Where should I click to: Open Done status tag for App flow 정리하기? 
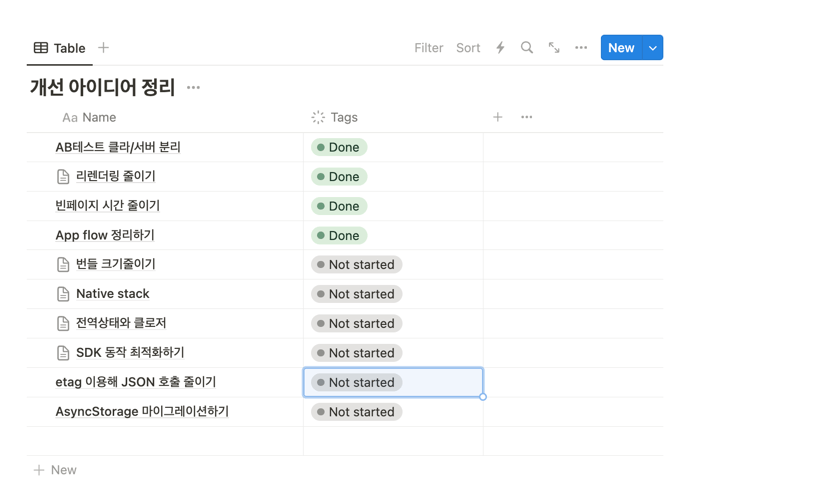pyautogui.click(x=339, y=236)
